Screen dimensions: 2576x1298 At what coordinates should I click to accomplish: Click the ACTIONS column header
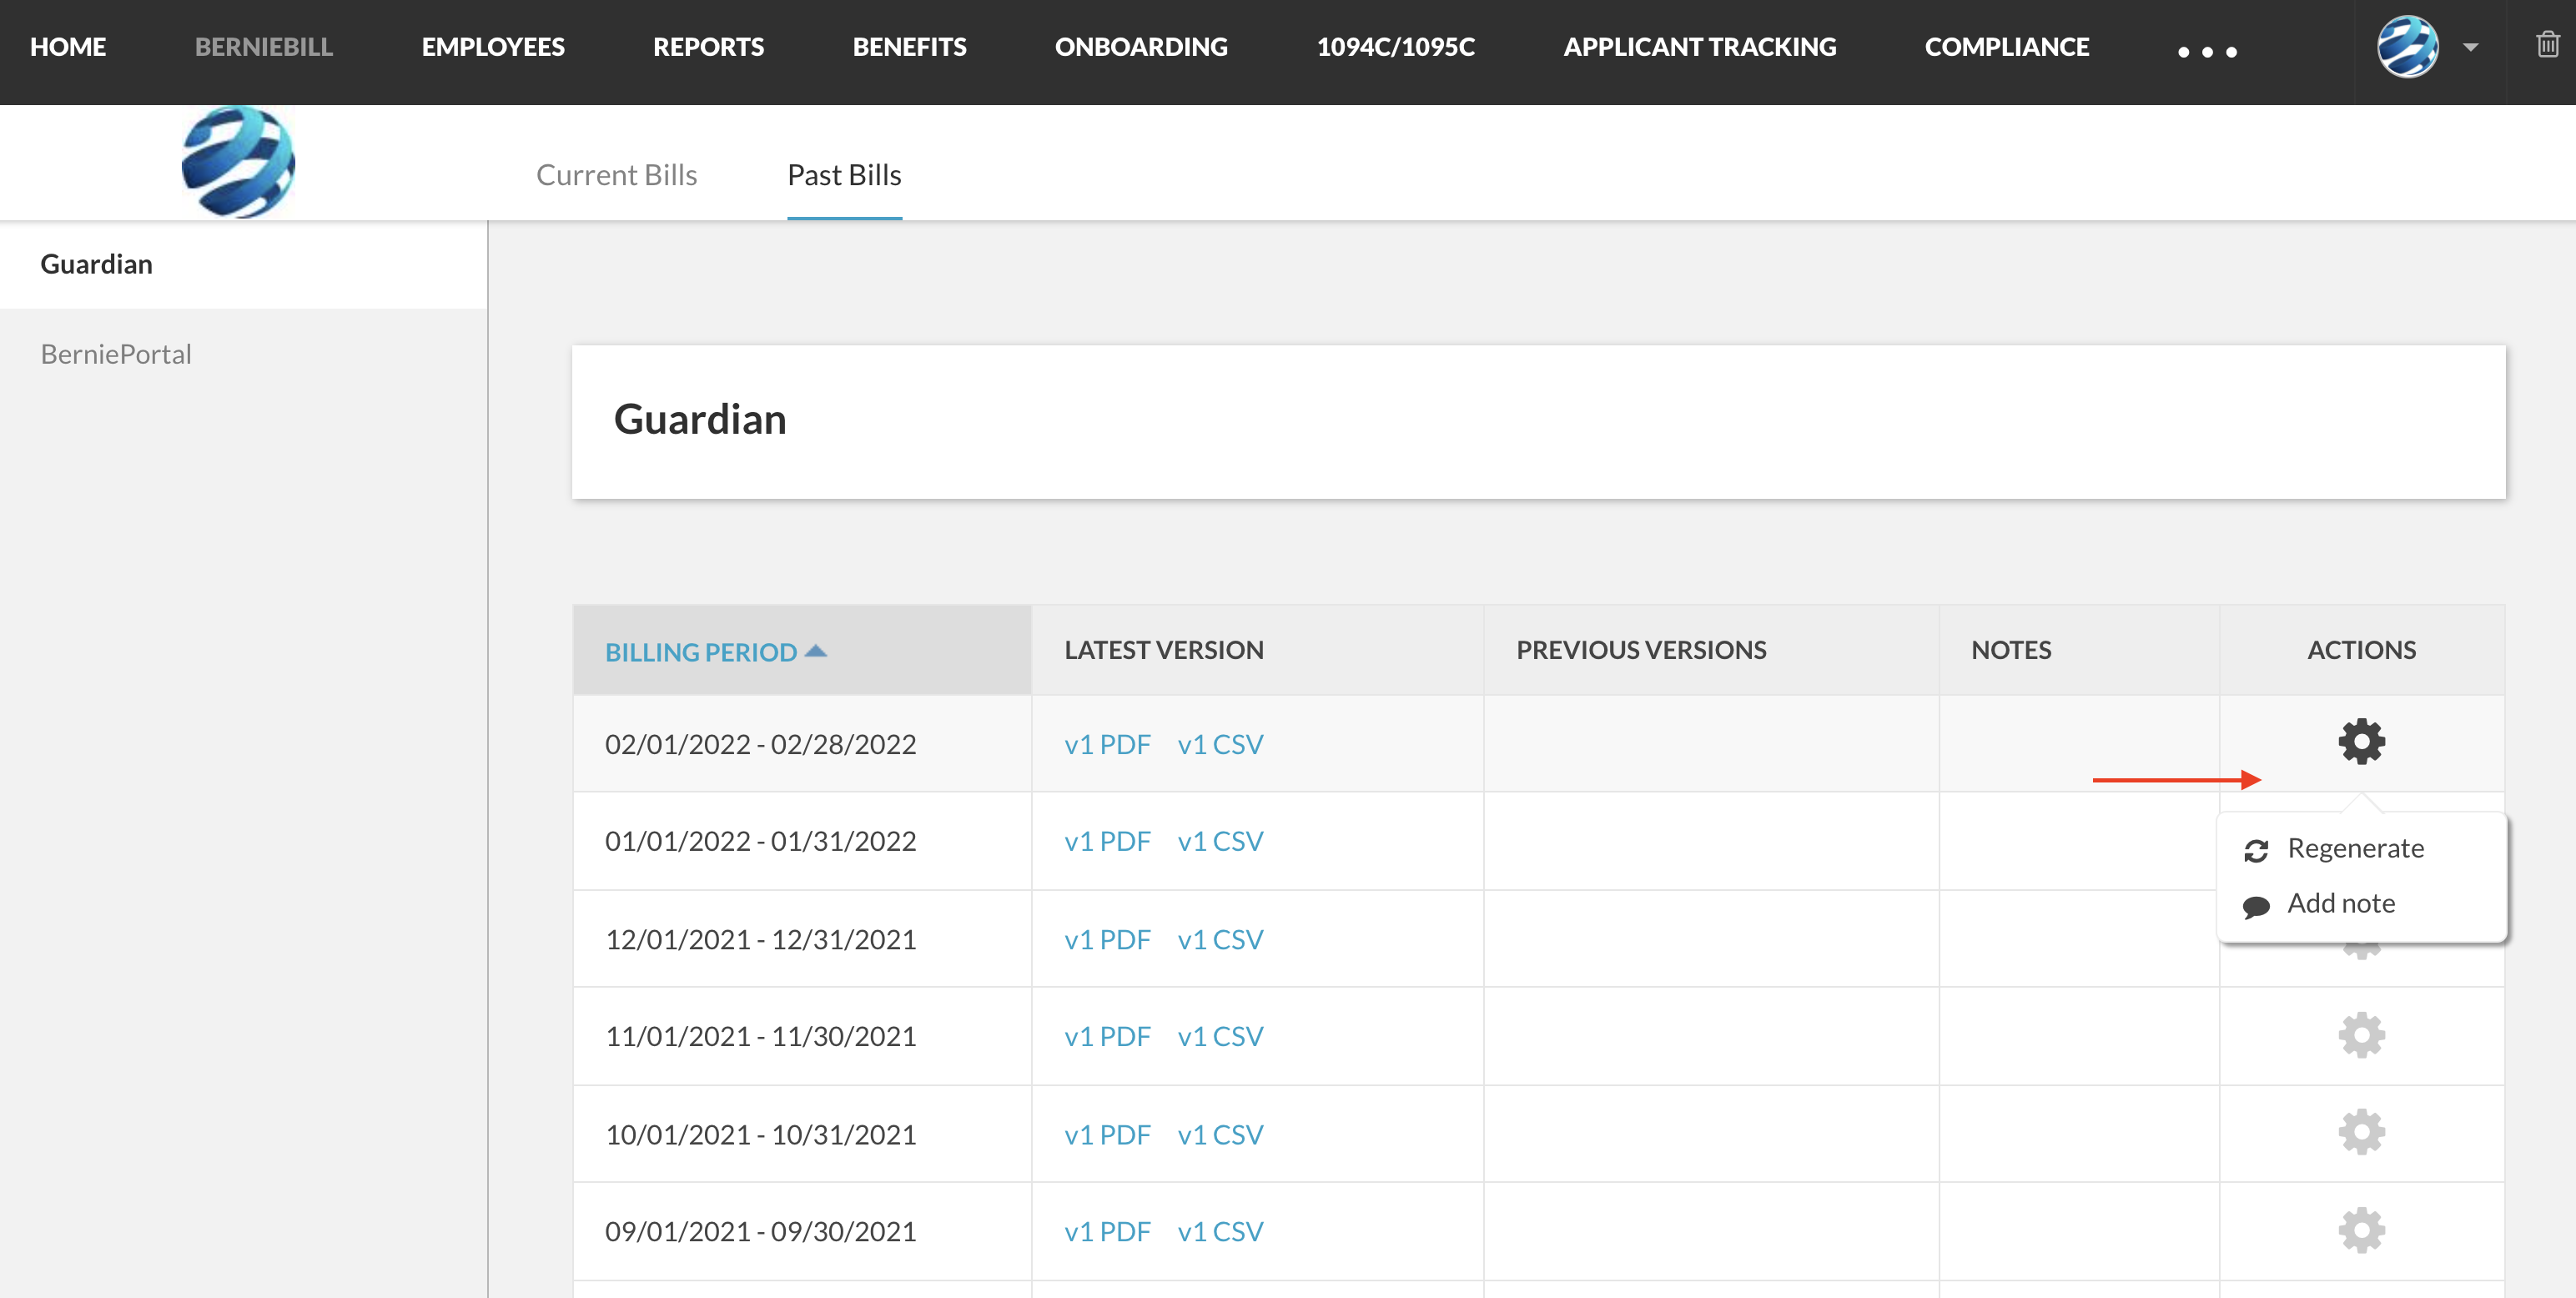2361,650
